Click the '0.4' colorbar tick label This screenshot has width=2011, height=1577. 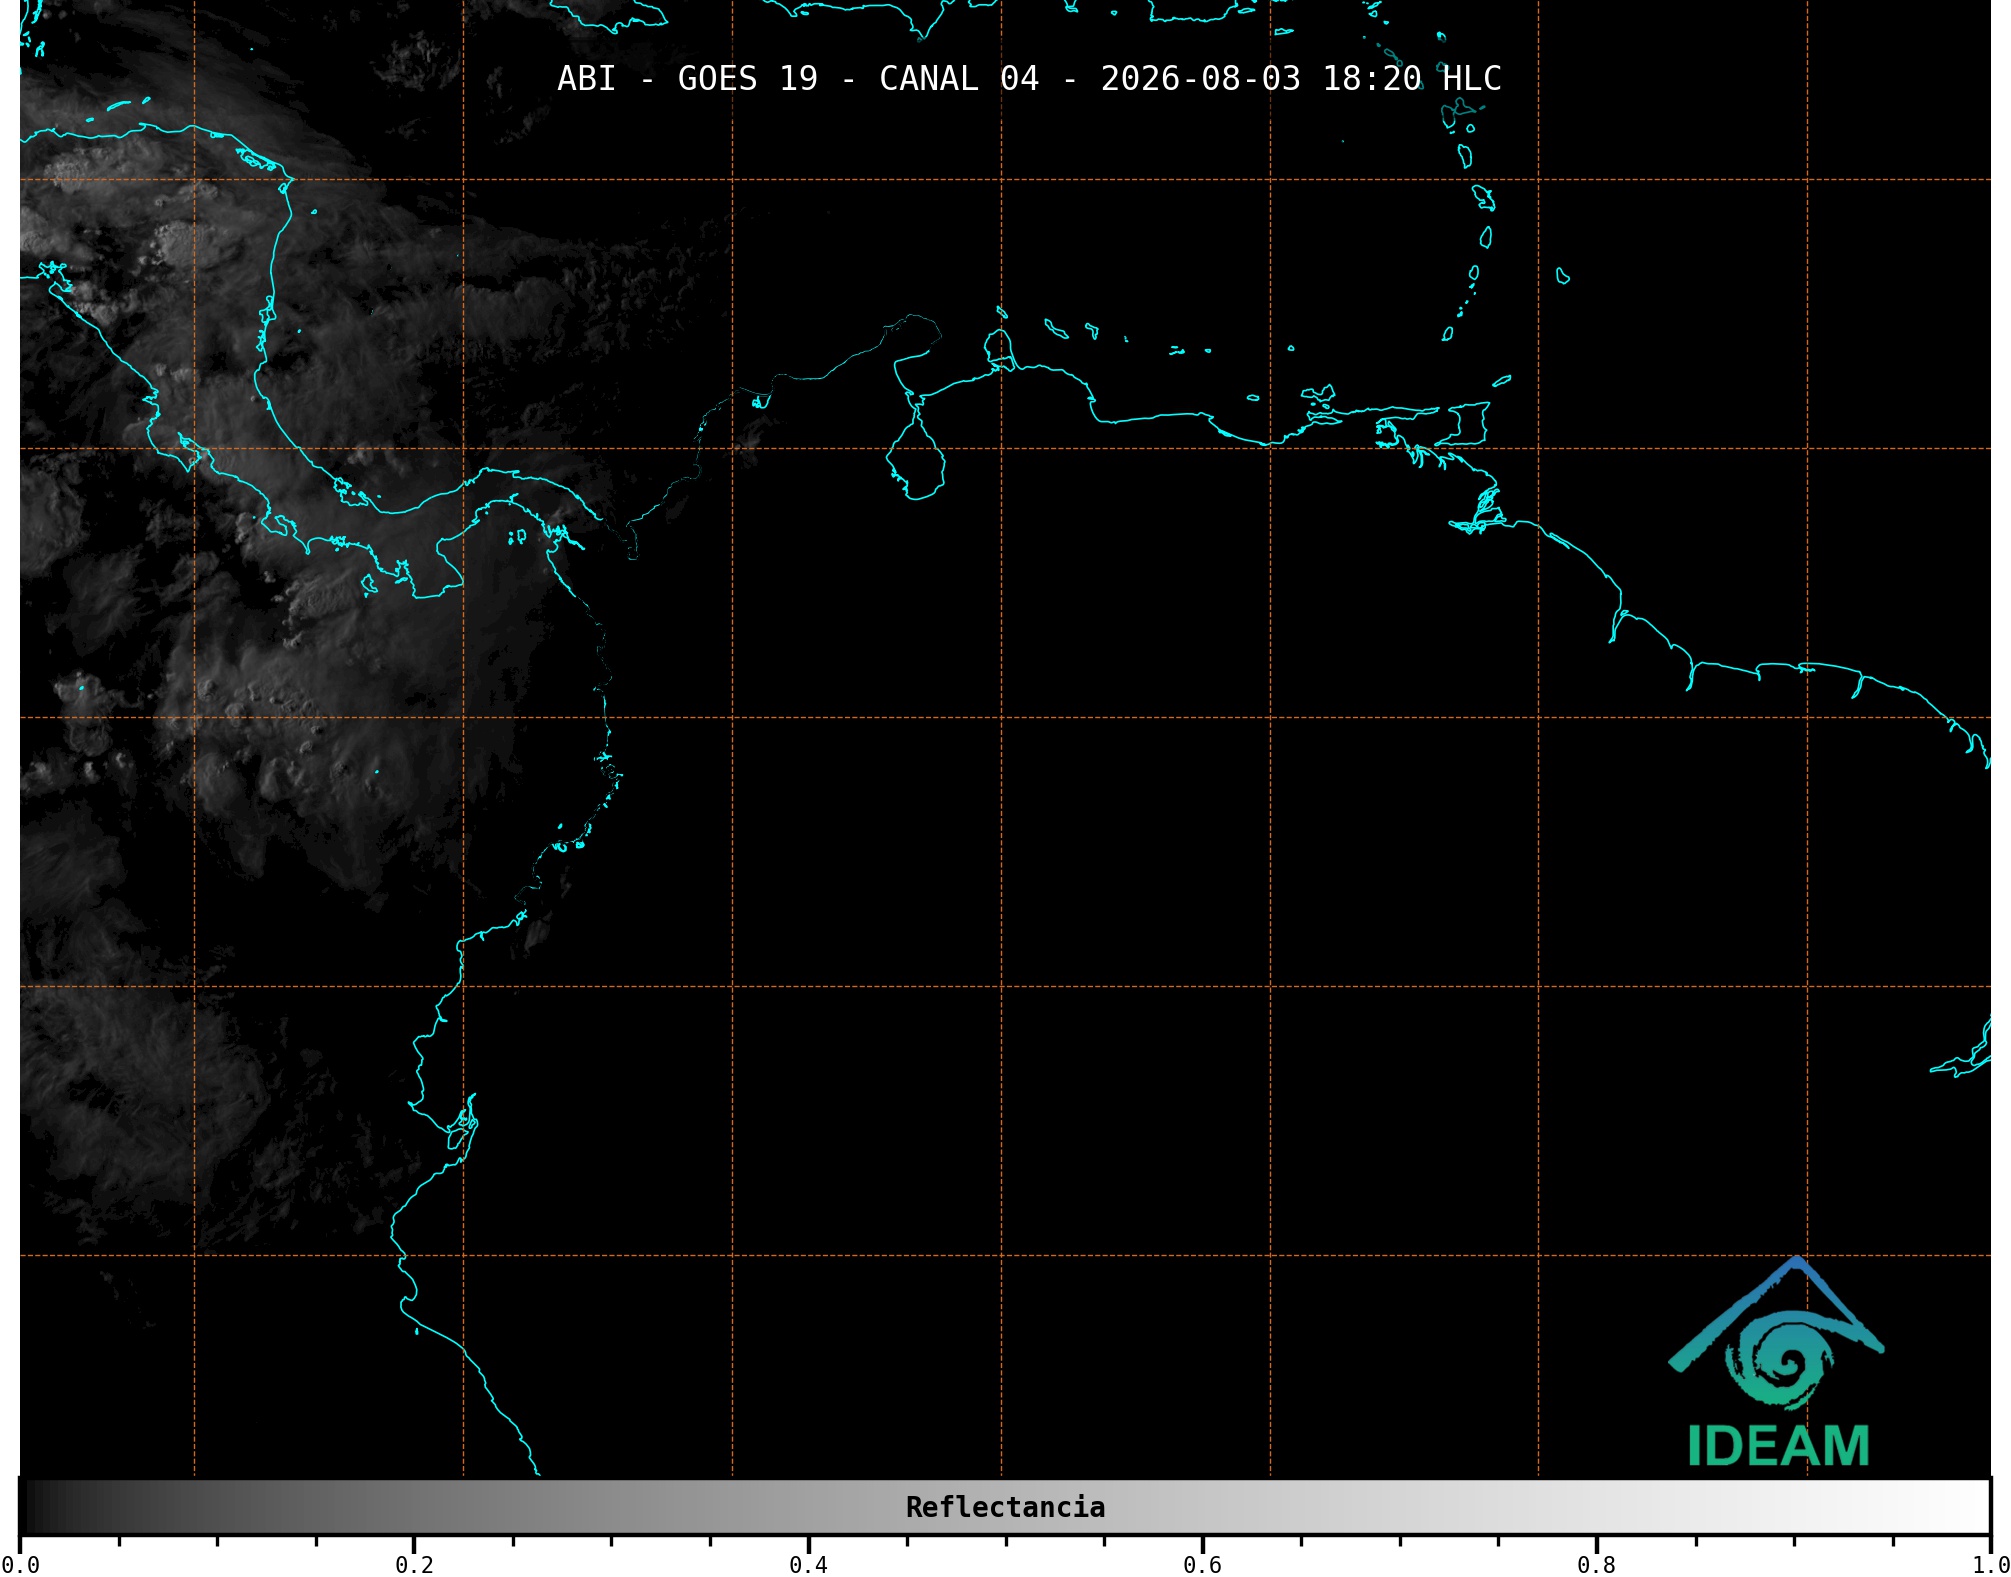808,1565
